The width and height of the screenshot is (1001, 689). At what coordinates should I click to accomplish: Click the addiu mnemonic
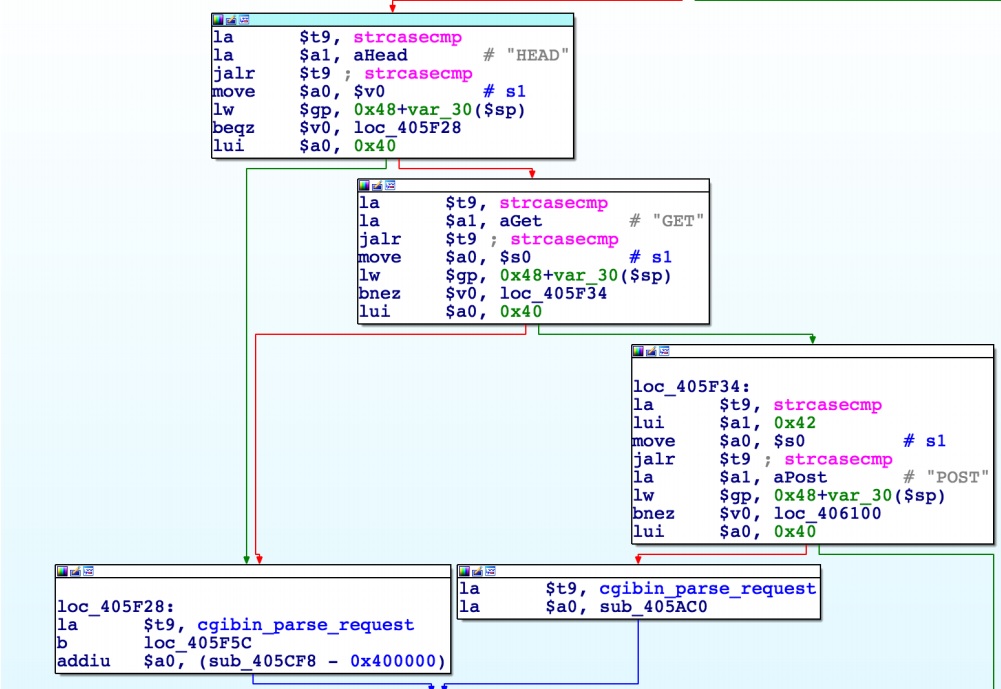click(83, 662)
